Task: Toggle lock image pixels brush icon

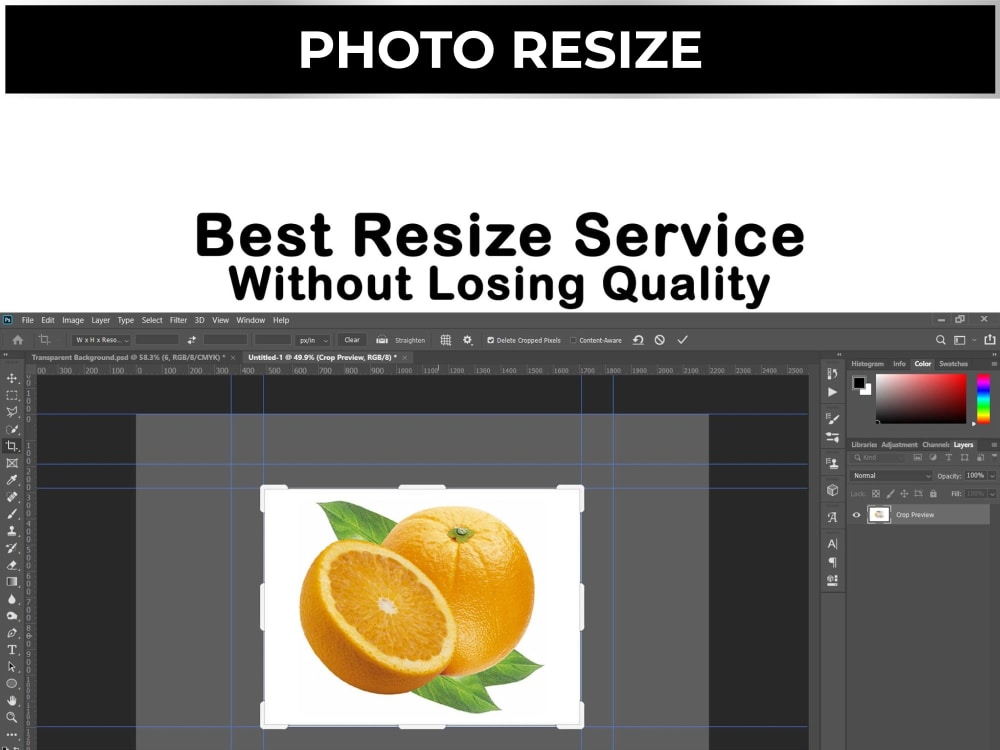Action: (x=890, y=494)
